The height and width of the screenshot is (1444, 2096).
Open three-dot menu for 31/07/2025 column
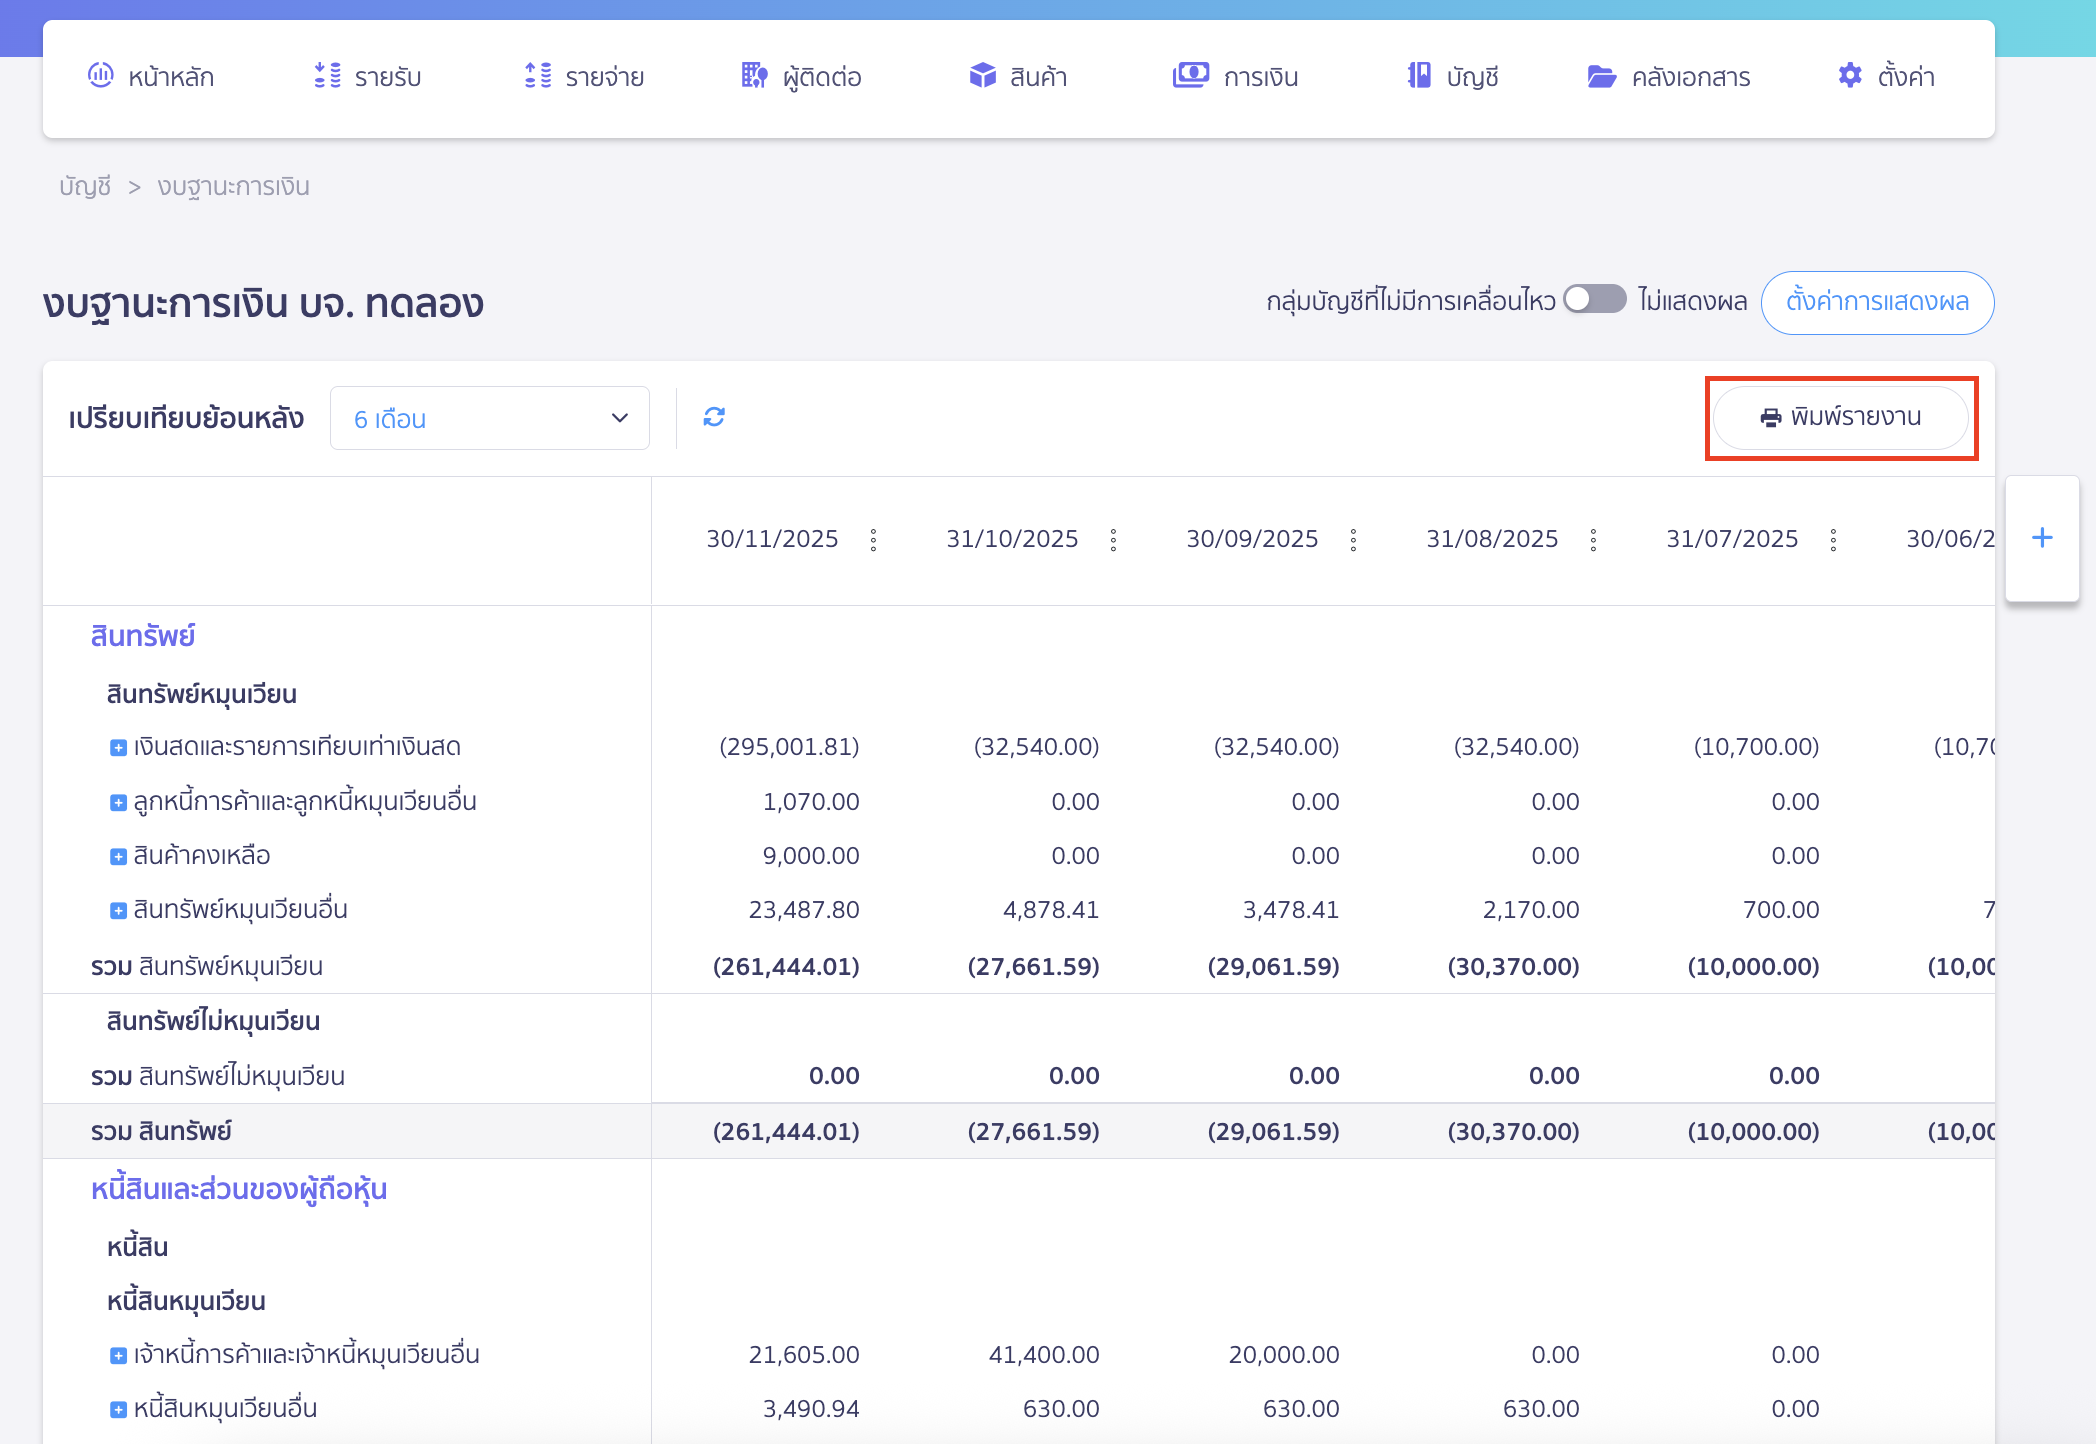click(x=1834, y=540)
